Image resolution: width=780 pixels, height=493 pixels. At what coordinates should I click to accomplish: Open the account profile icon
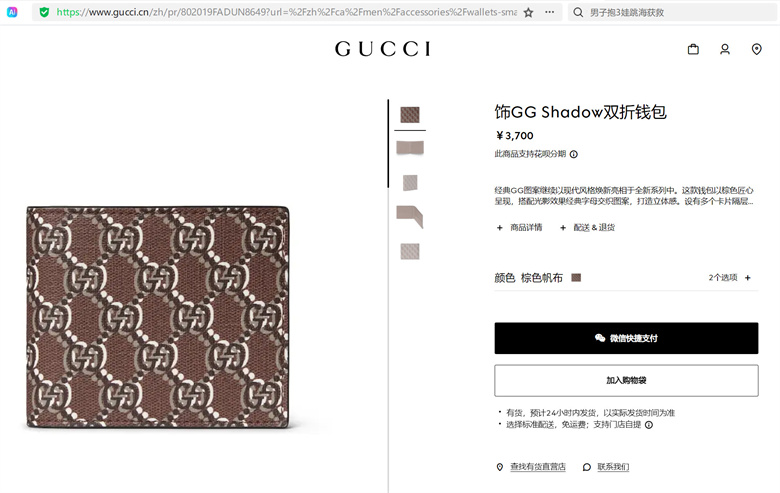click(725, 49)
